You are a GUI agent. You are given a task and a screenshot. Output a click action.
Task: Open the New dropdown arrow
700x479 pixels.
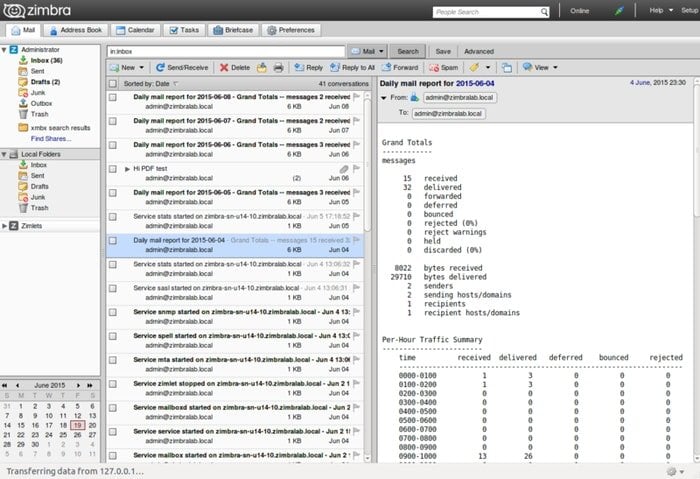(142, 67)
